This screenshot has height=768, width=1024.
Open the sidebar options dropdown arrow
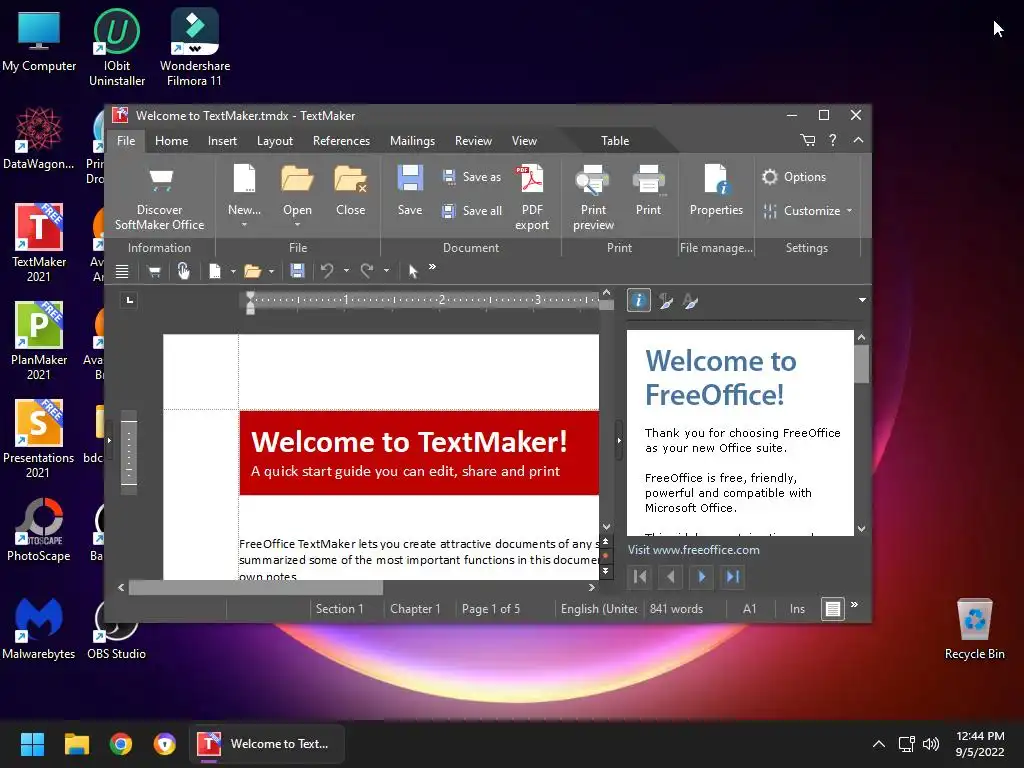click(x=862, y=300)
